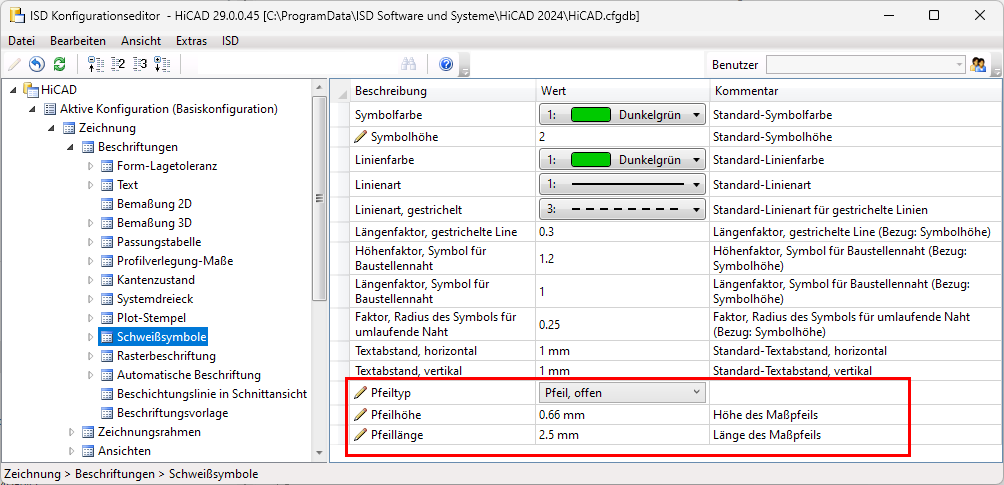Screen dimensions: 1004x485
Task: Select Passungstabelle in the tree
Action: click(x=159, y=242)
